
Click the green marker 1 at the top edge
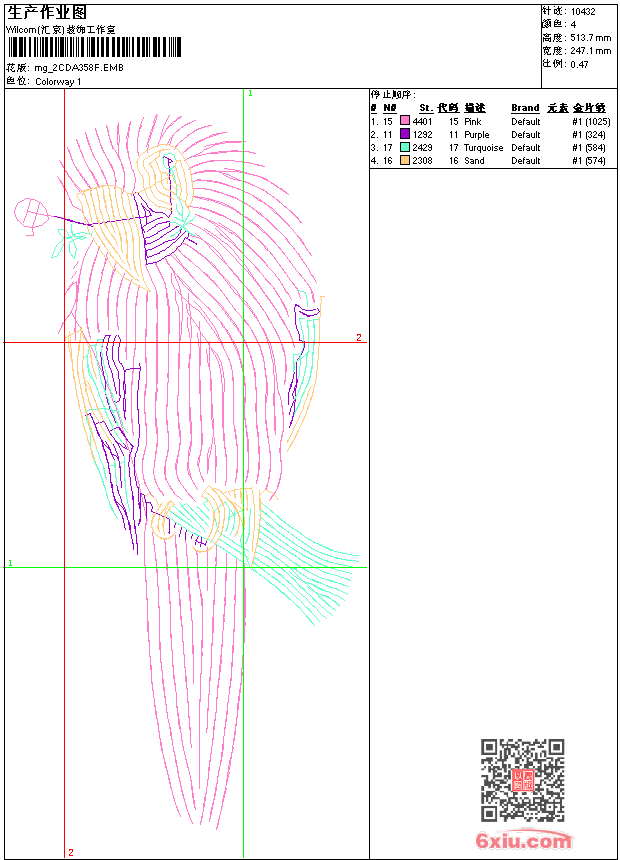tap(250, 93)
